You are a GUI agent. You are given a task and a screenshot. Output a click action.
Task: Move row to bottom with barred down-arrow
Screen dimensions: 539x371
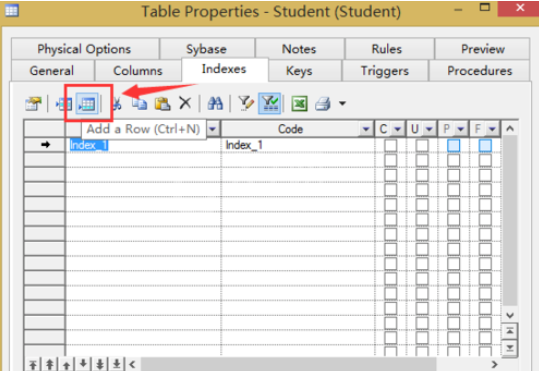coord(117,364)
